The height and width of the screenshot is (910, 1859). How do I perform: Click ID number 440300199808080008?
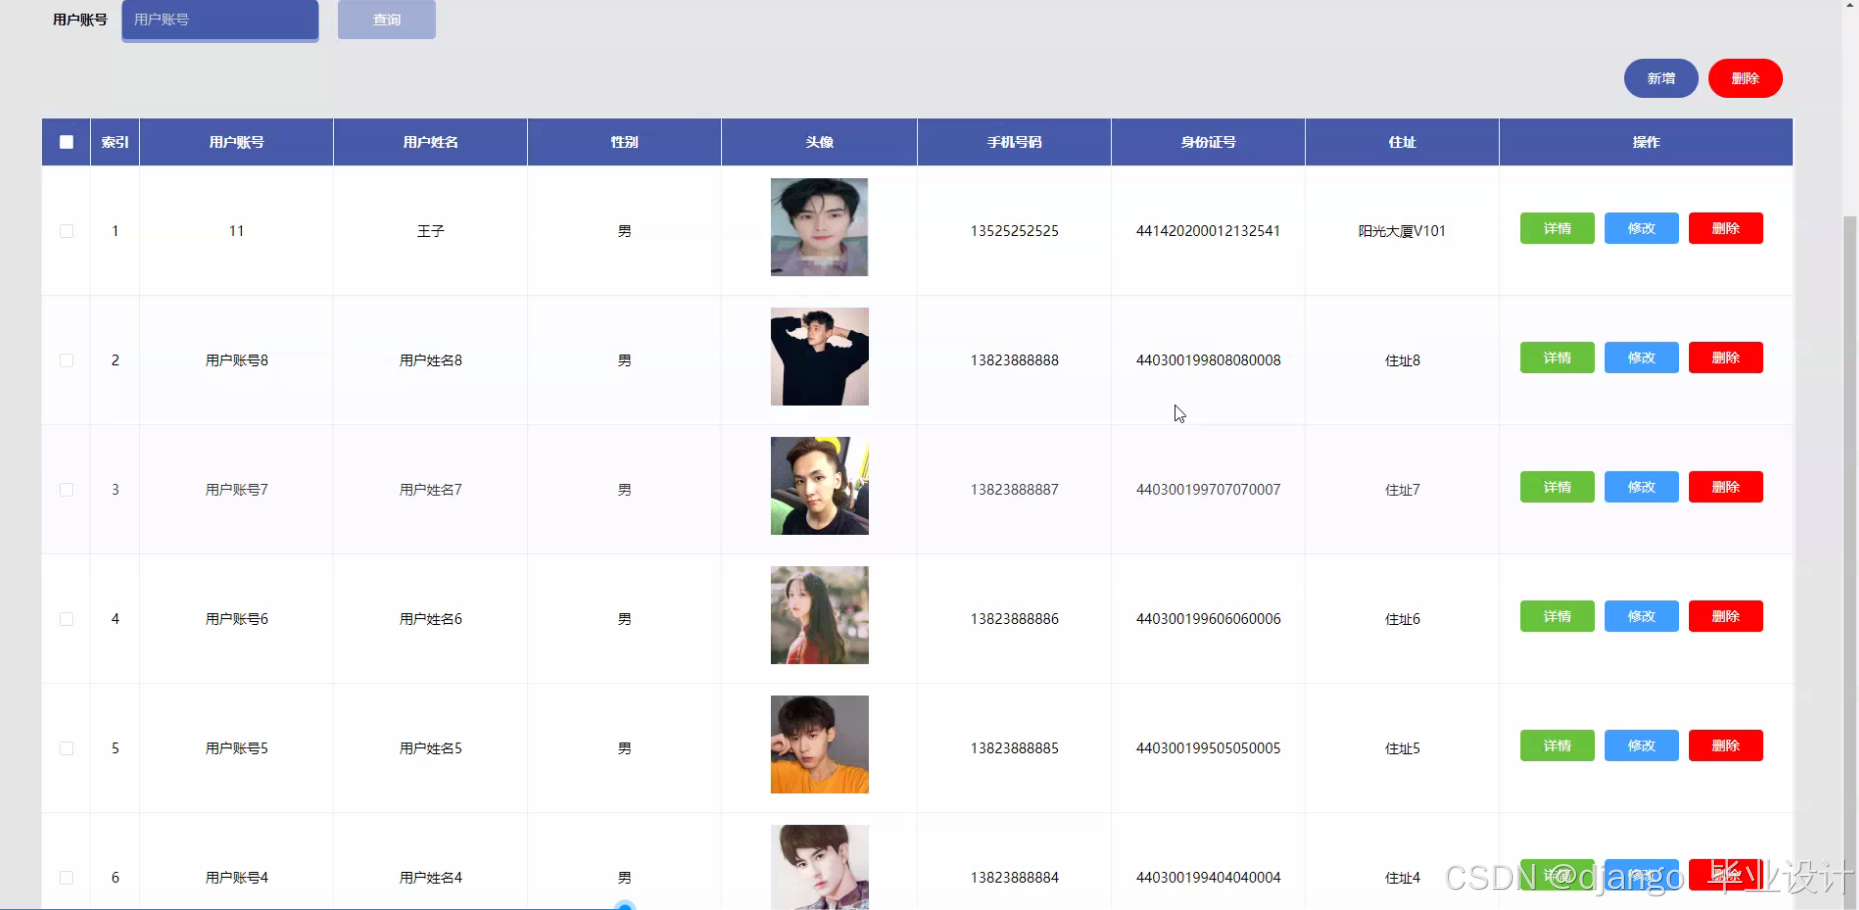click(x=1208, y=360)
